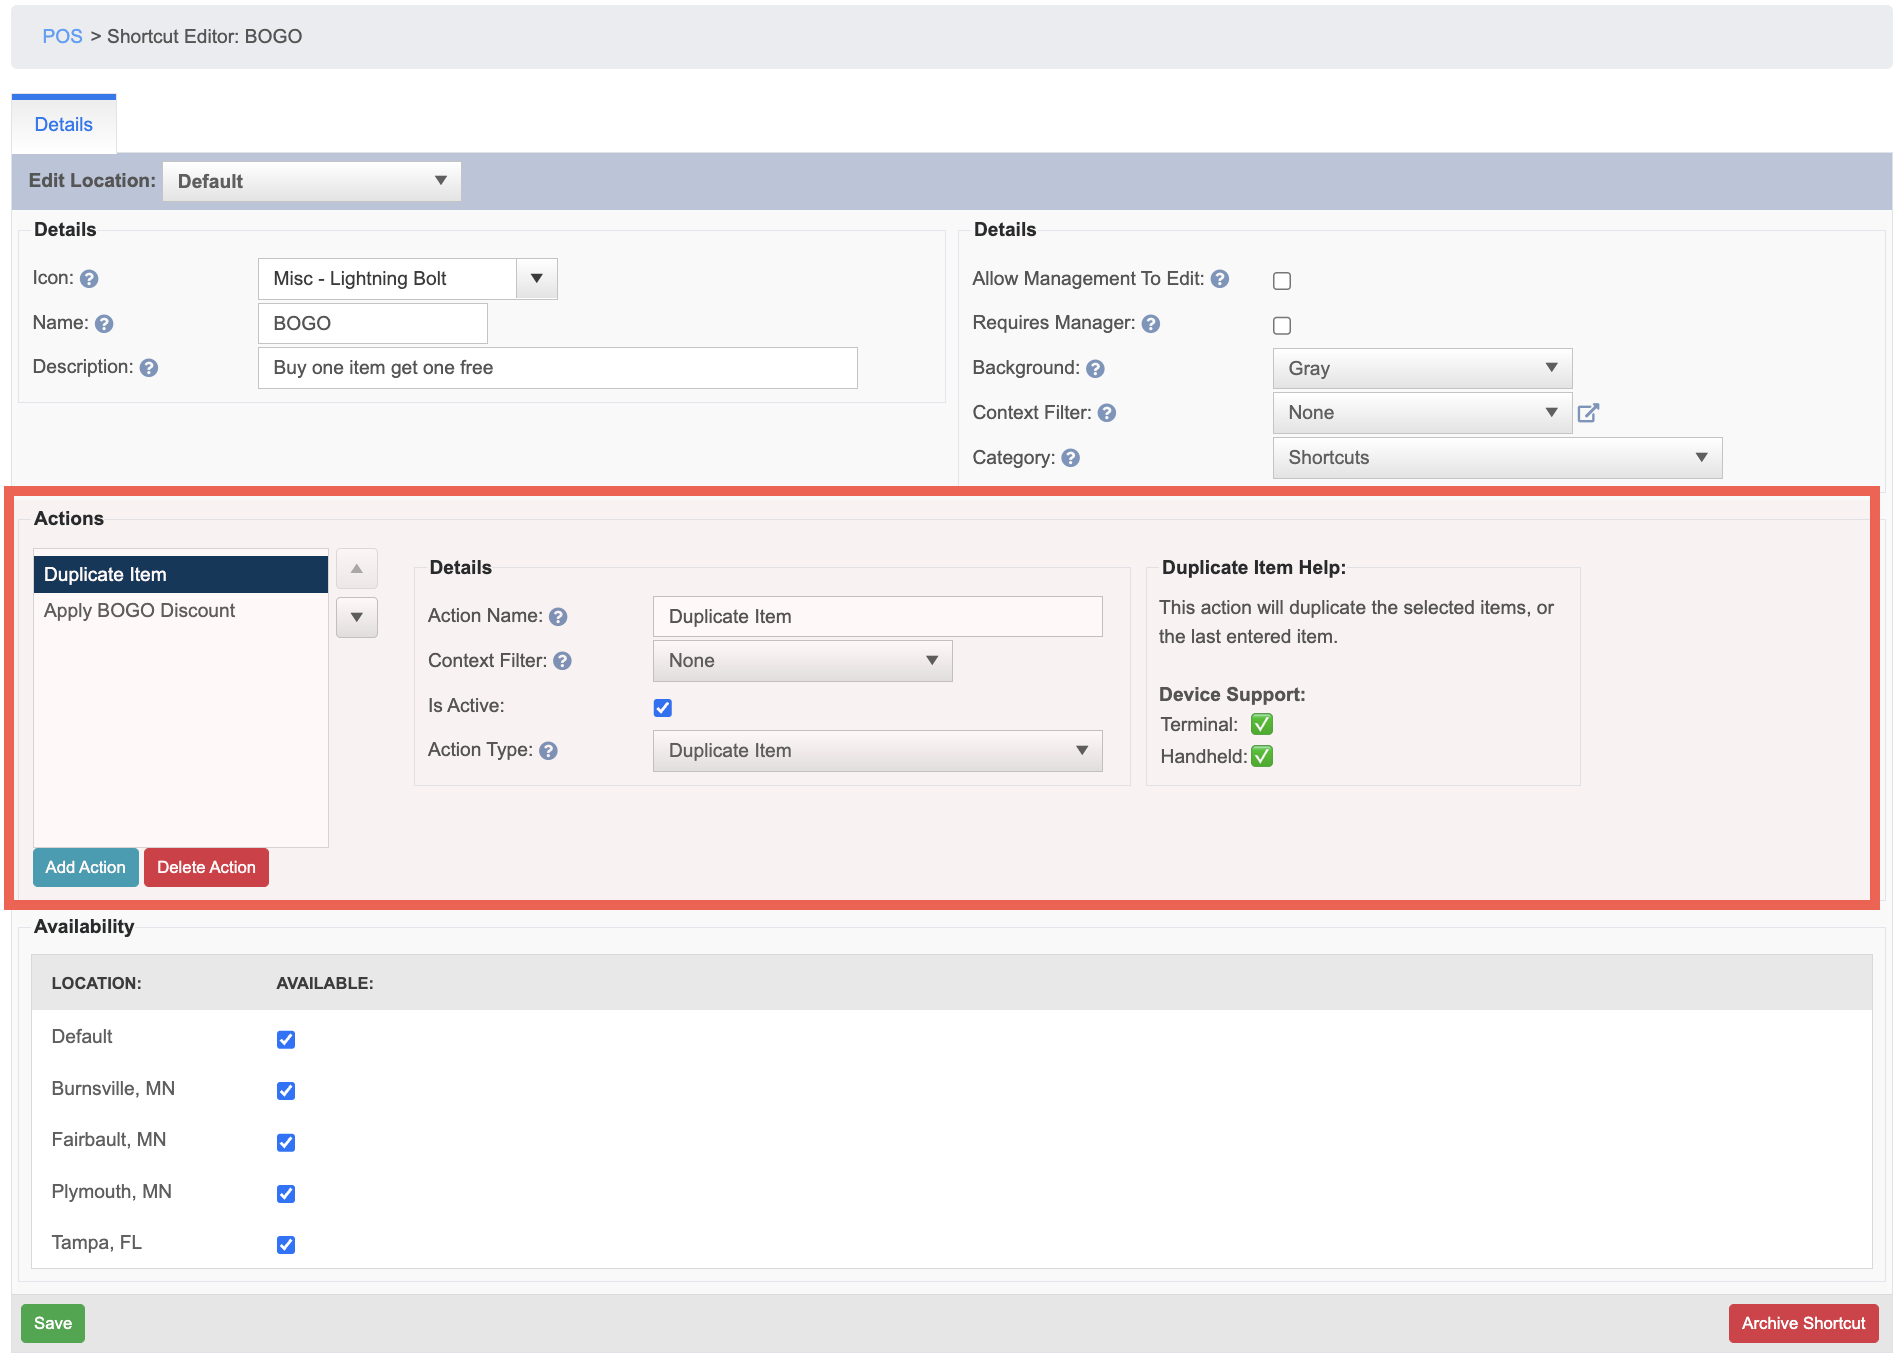
Task: Move action up with the up arrow button
Action: [x=357, y=569]
